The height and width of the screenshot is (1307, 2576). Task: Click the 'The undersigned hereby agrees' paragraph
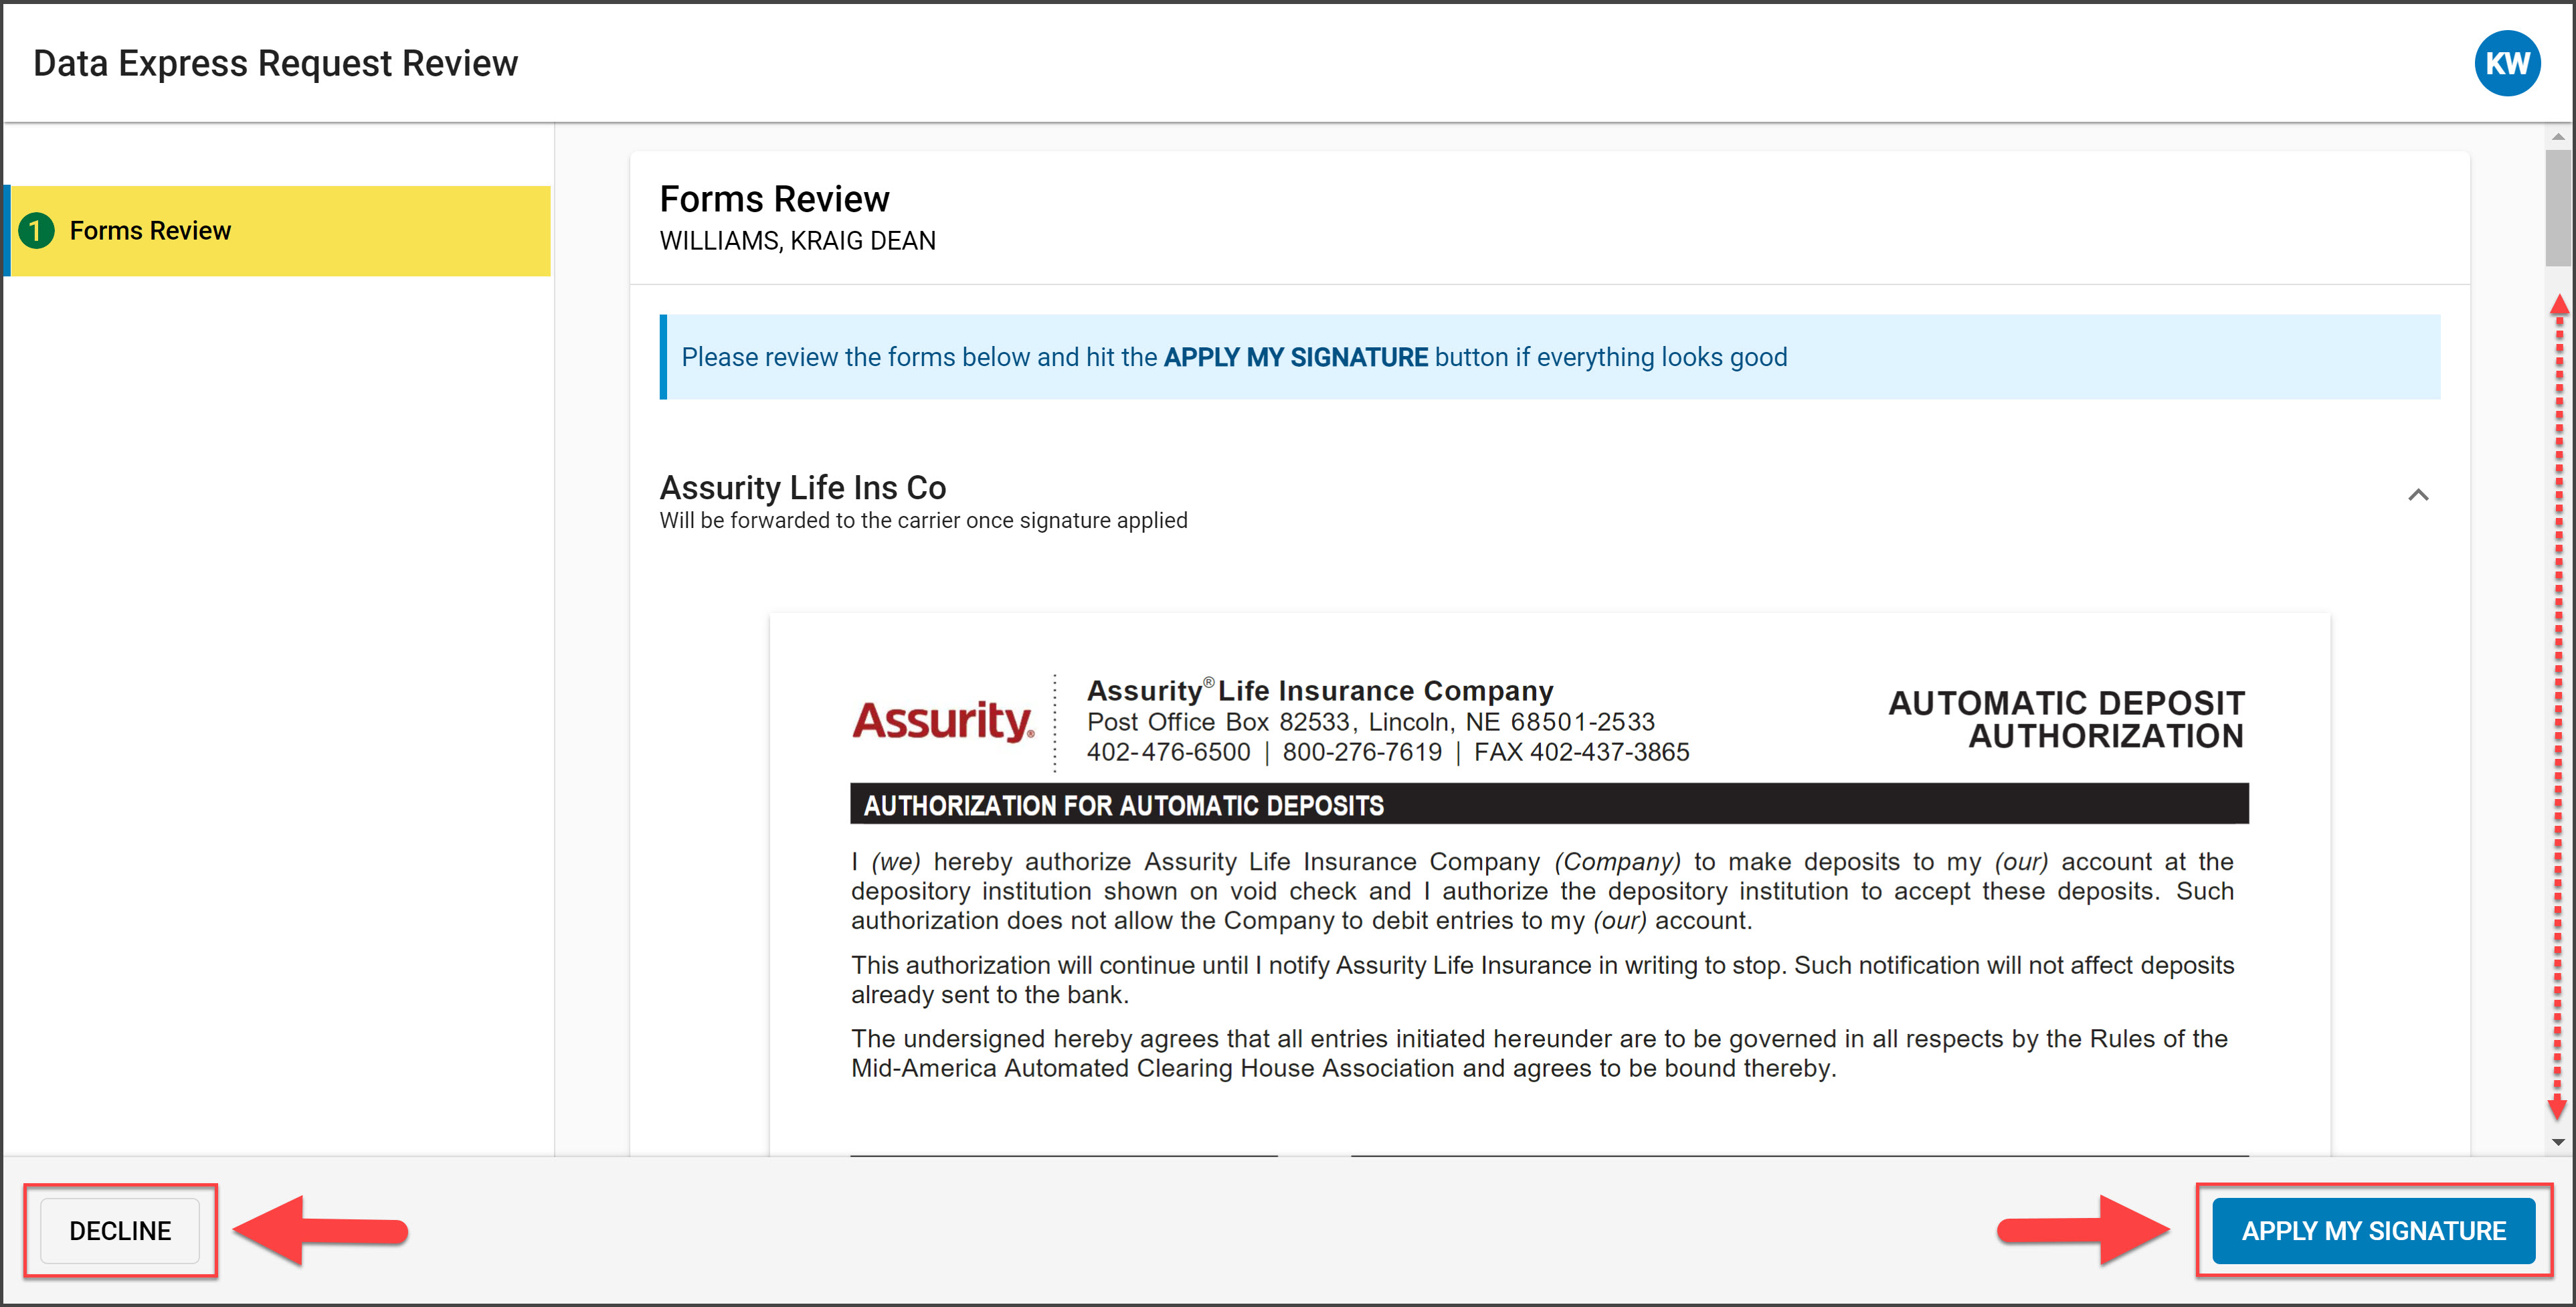[x=1539, y=1053]
